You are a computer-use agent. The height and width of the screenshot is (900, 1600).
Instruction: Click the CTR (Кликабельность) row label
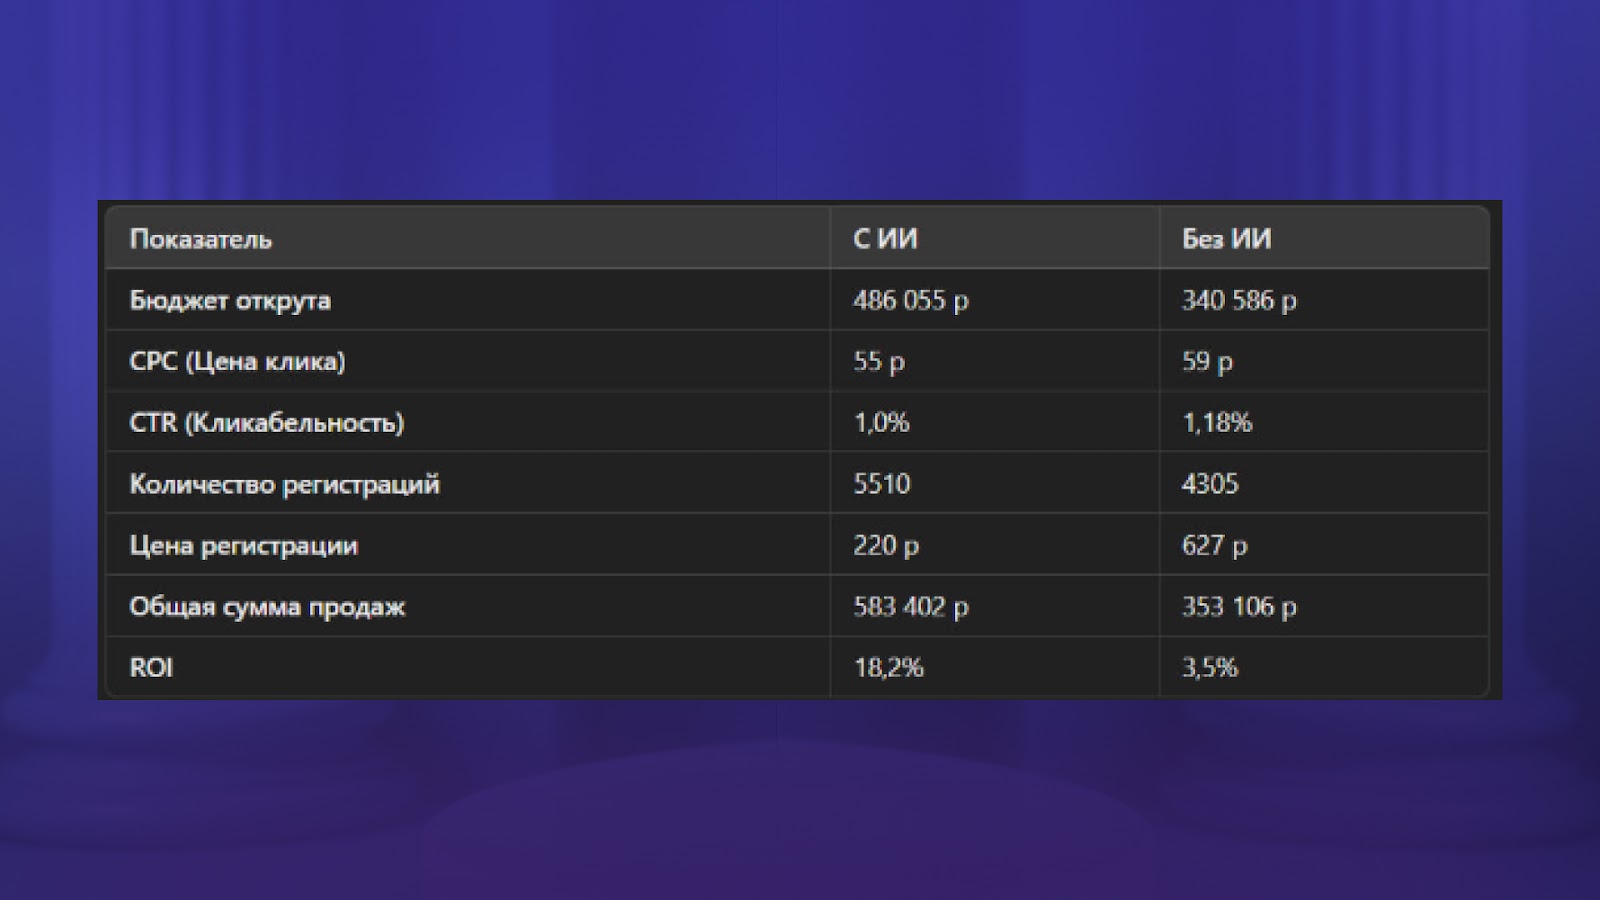(267, 423)
